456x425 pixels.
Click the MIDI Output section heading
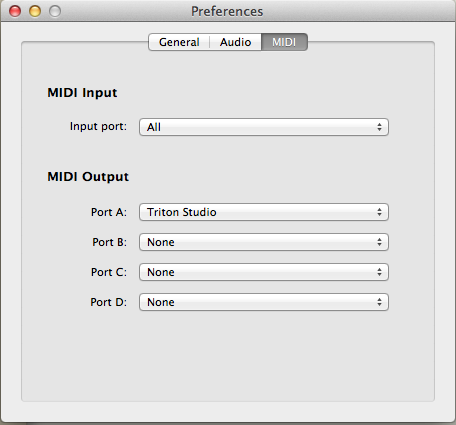pyautogui.click(x=88, y=177)
